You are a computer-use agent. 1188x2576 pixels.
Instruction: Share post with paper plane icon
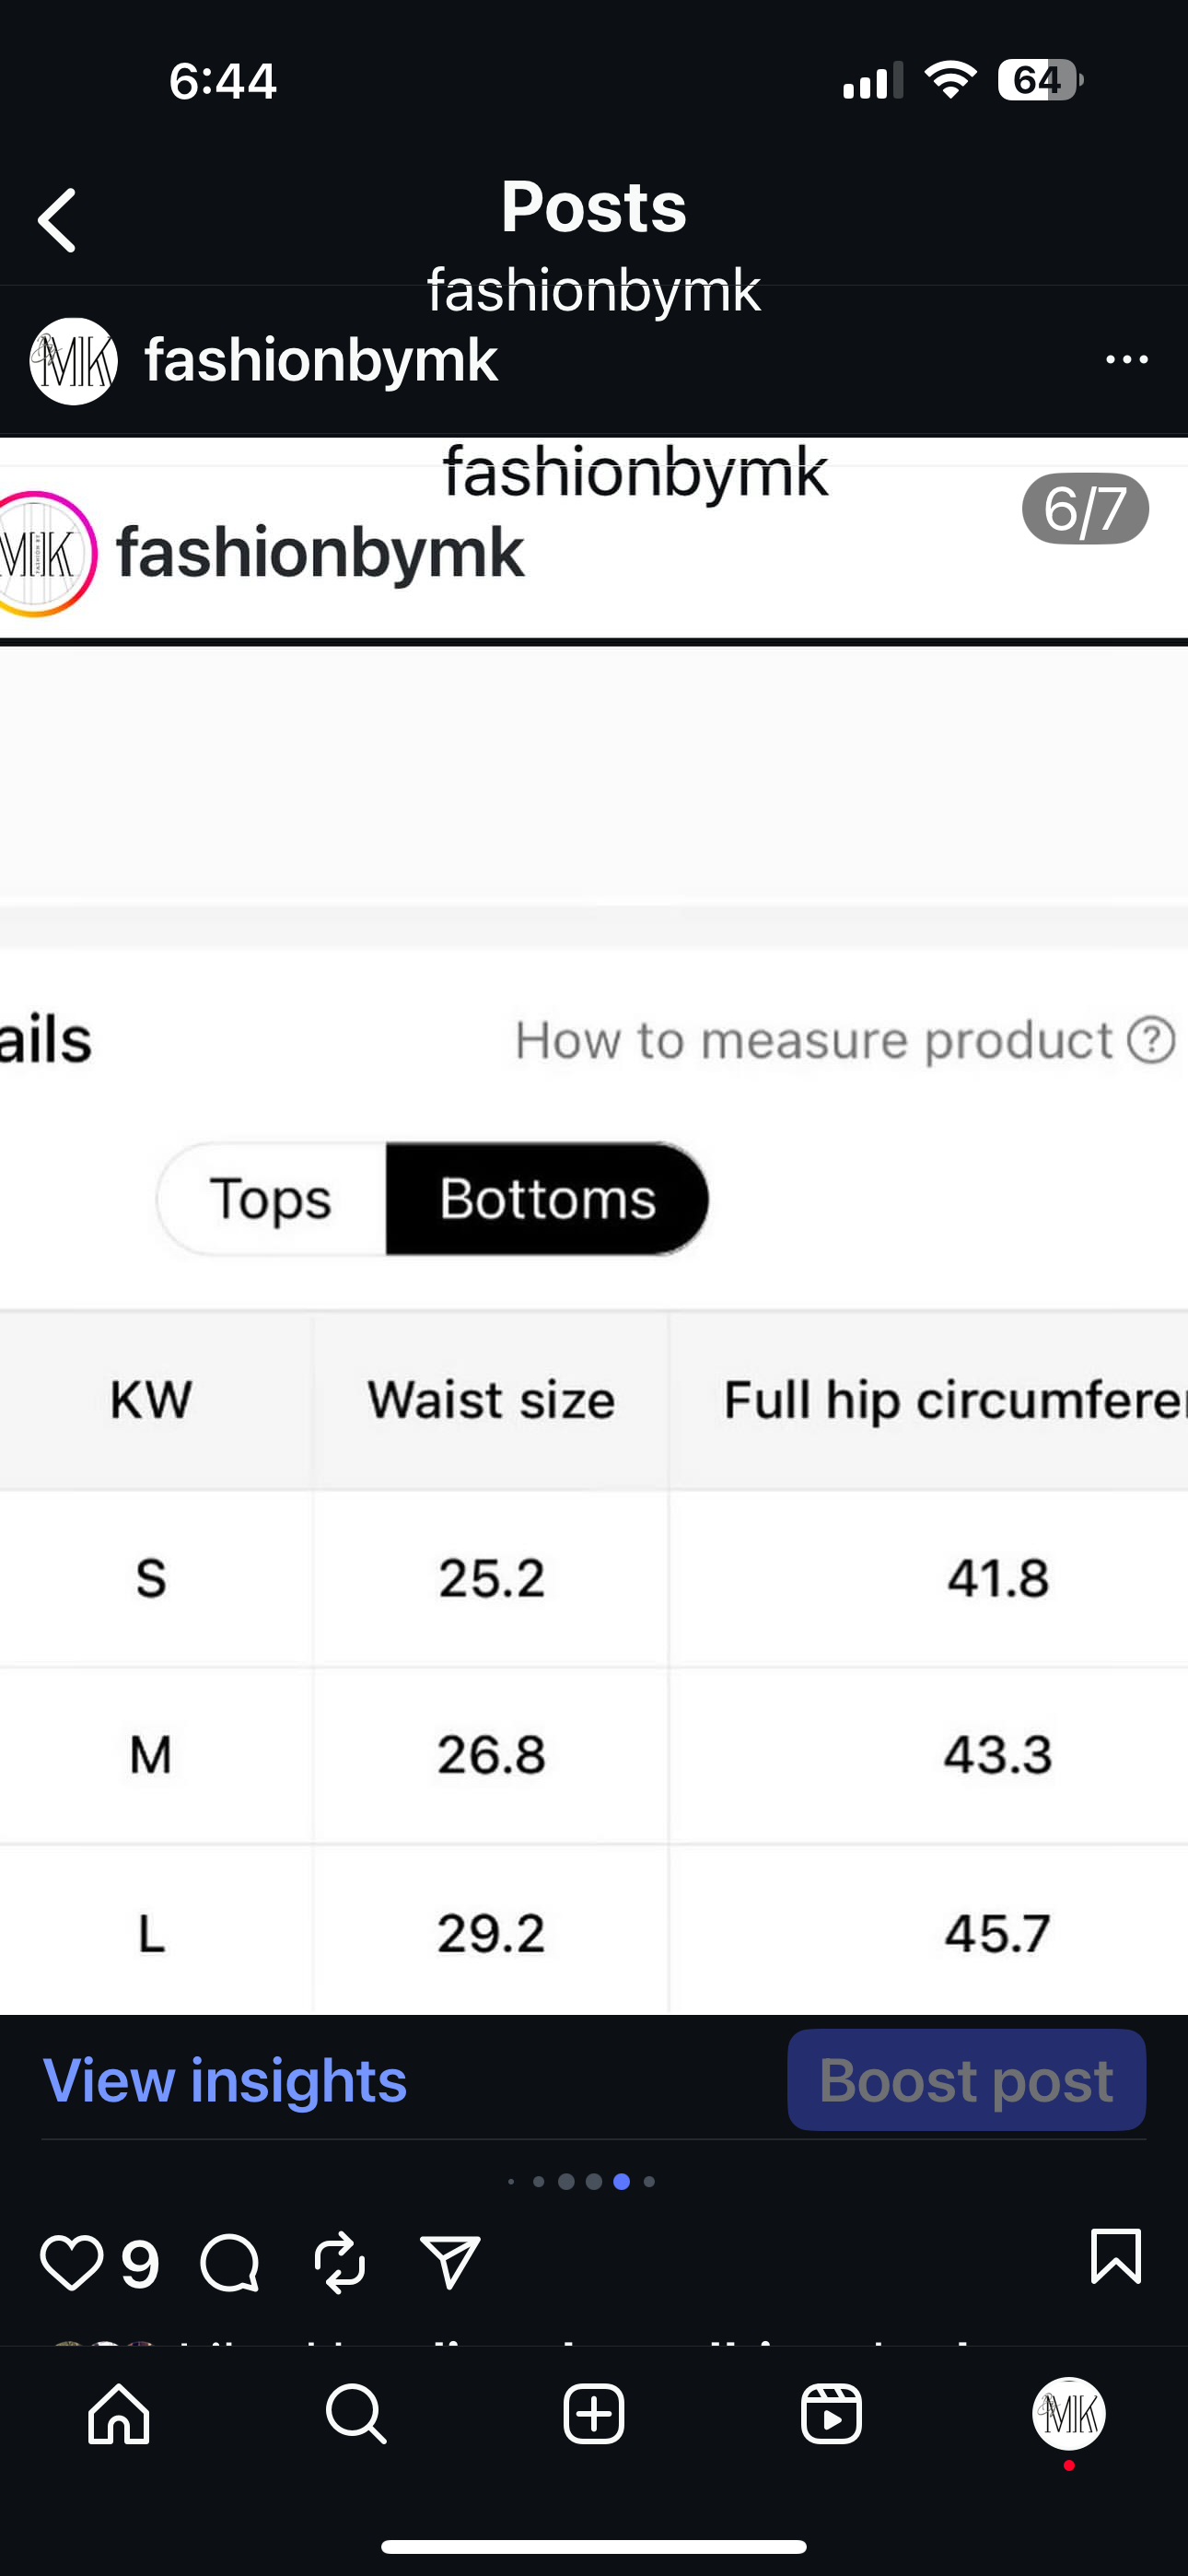pyautogui.click(x=451, y=2262)
